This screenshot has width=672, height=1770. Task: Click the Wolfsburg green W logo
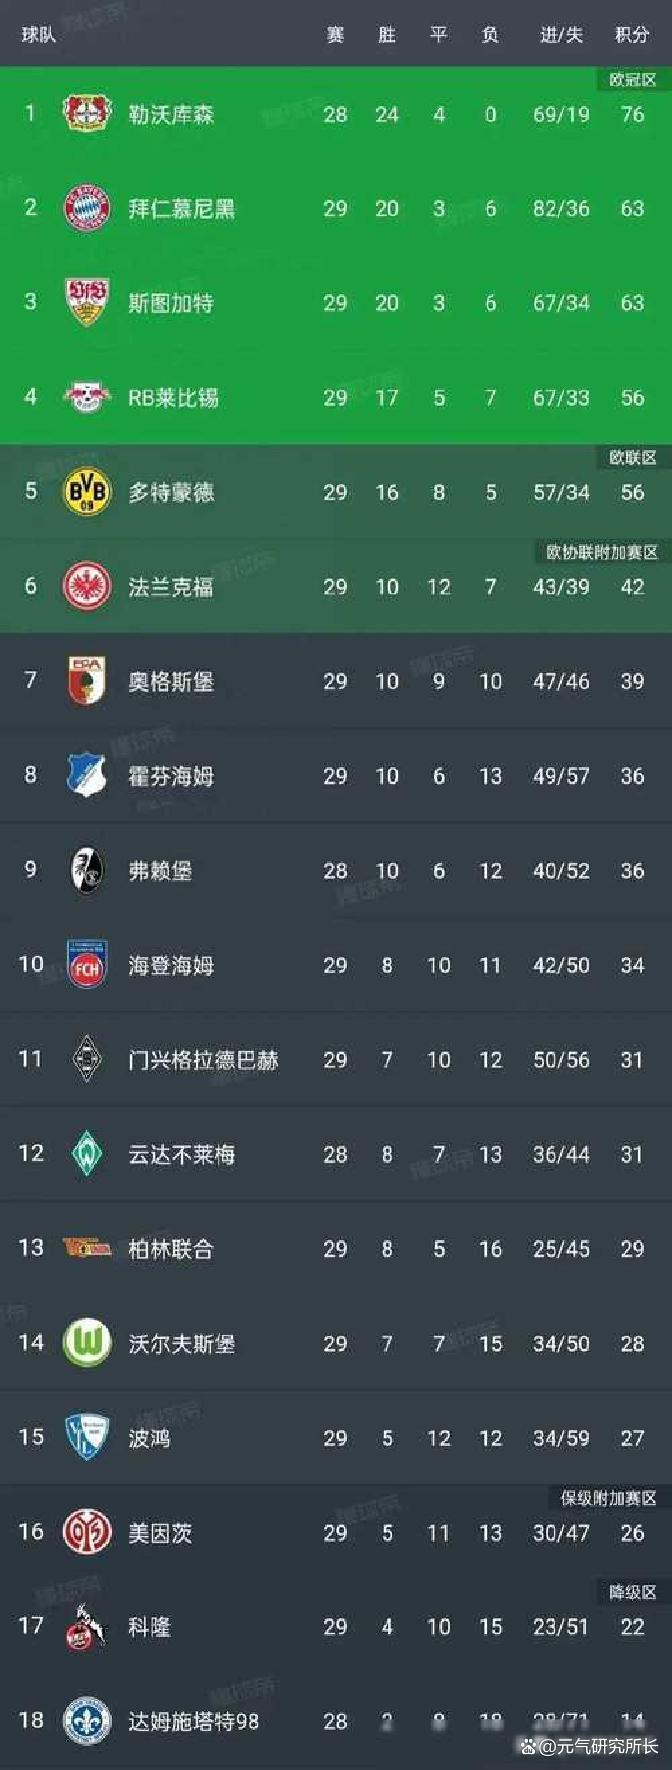(87, 1343)
